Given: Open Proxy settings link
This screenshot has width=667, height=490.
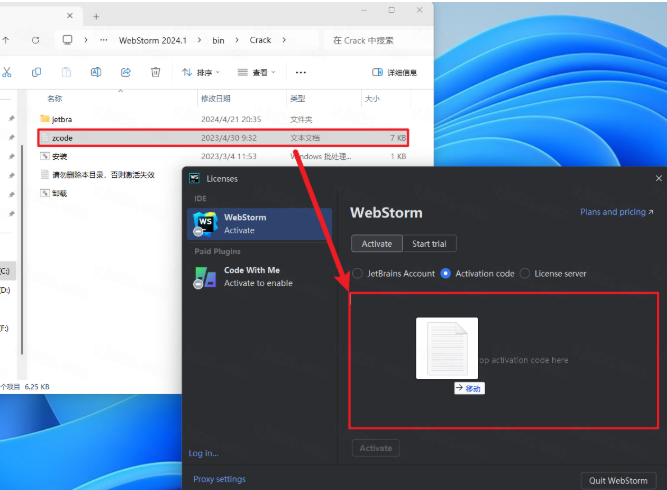Looking at the screenshot, I should click(x=219, y=479).
